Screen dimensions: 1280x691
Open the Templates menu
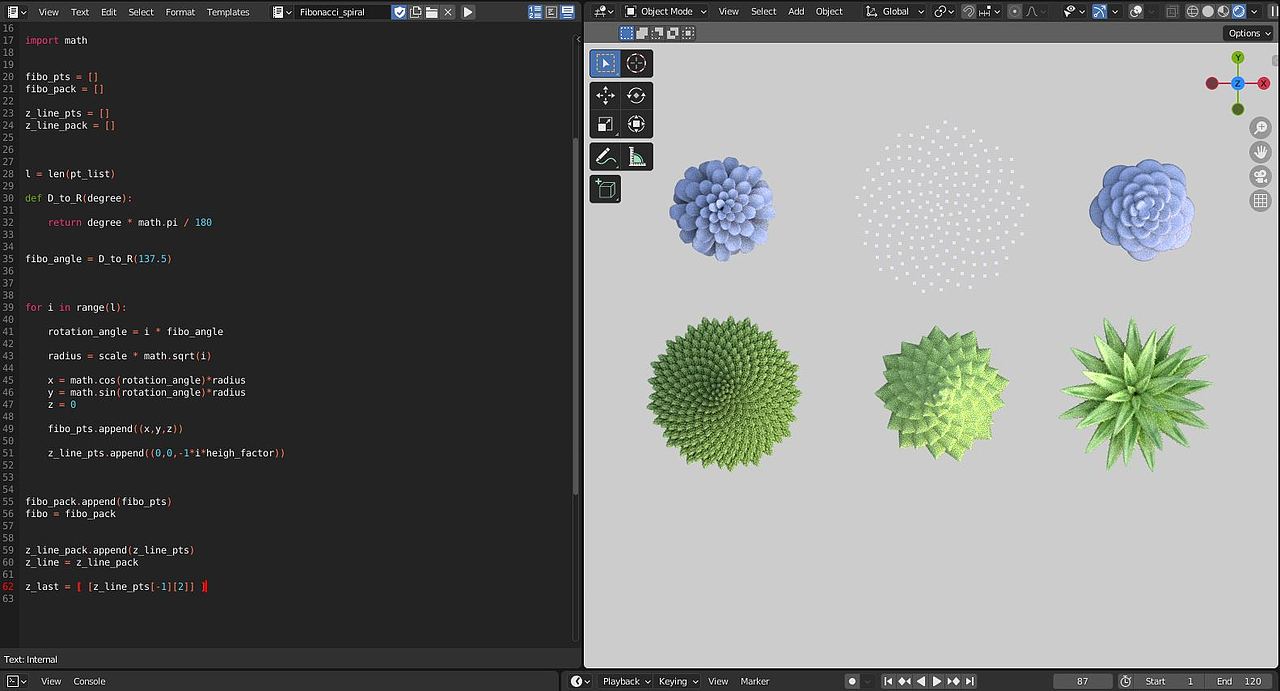click(228, 12)
